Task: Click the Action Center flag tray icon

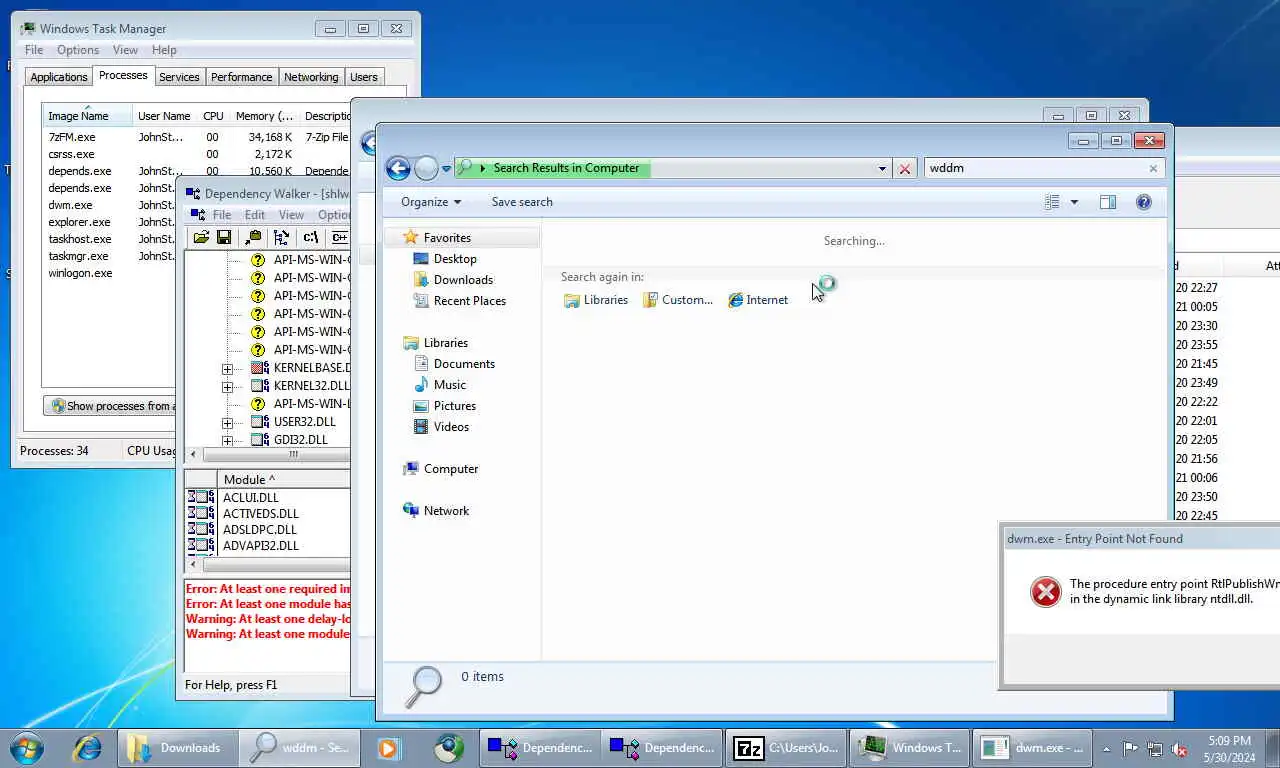Action: (1130, 748)
